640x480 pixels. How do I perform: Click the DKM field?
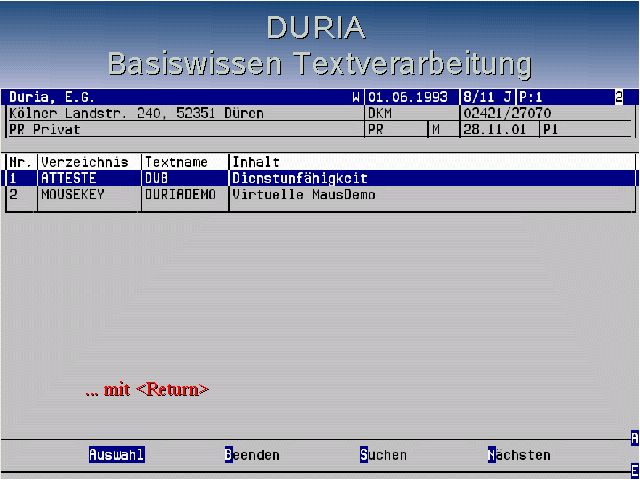coord(380,113)
